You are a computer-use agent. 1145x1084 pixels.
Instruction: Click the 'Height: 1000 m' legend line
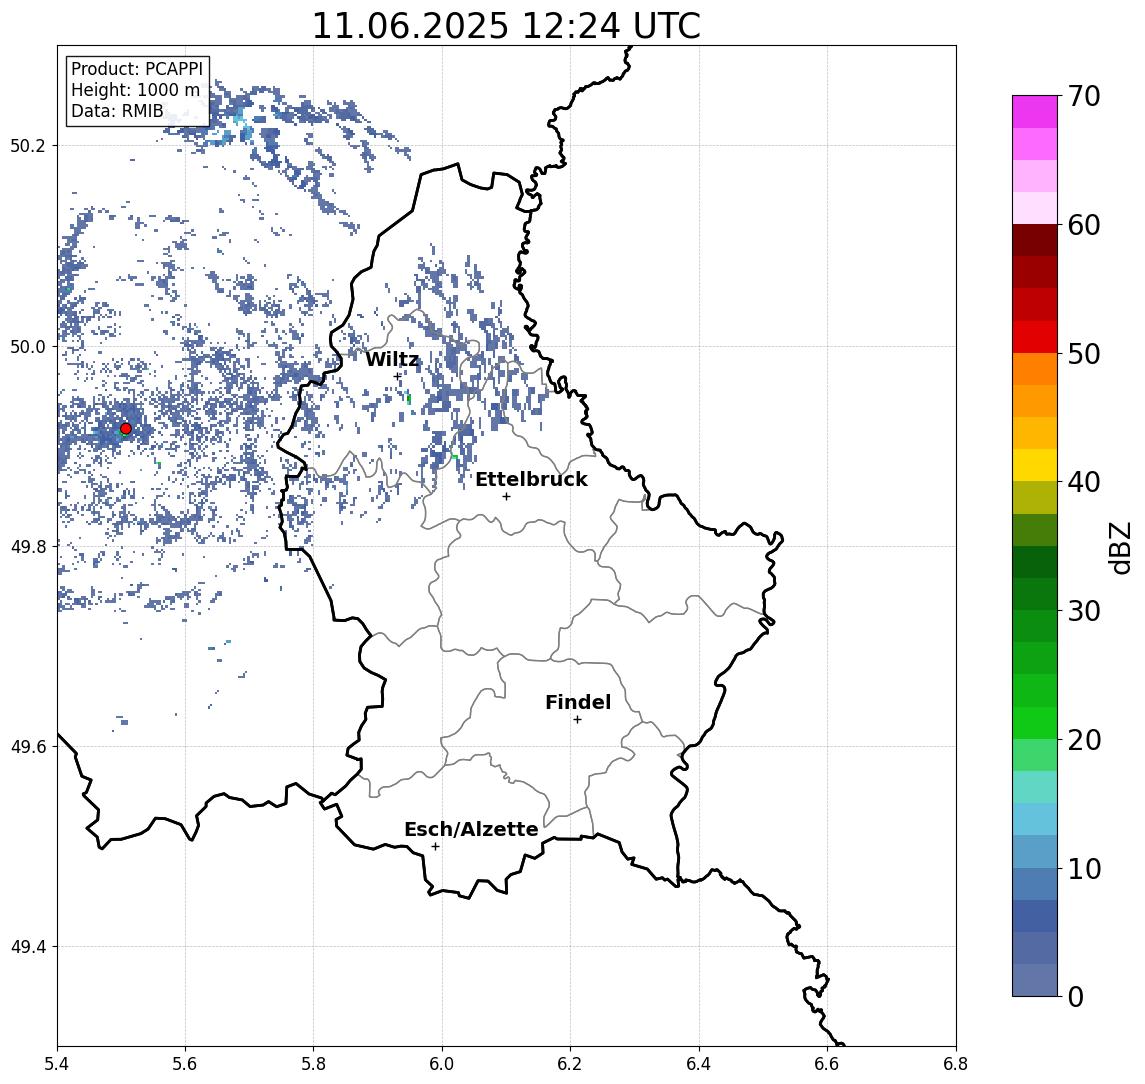pyautogui.click(x=135, y=91)
